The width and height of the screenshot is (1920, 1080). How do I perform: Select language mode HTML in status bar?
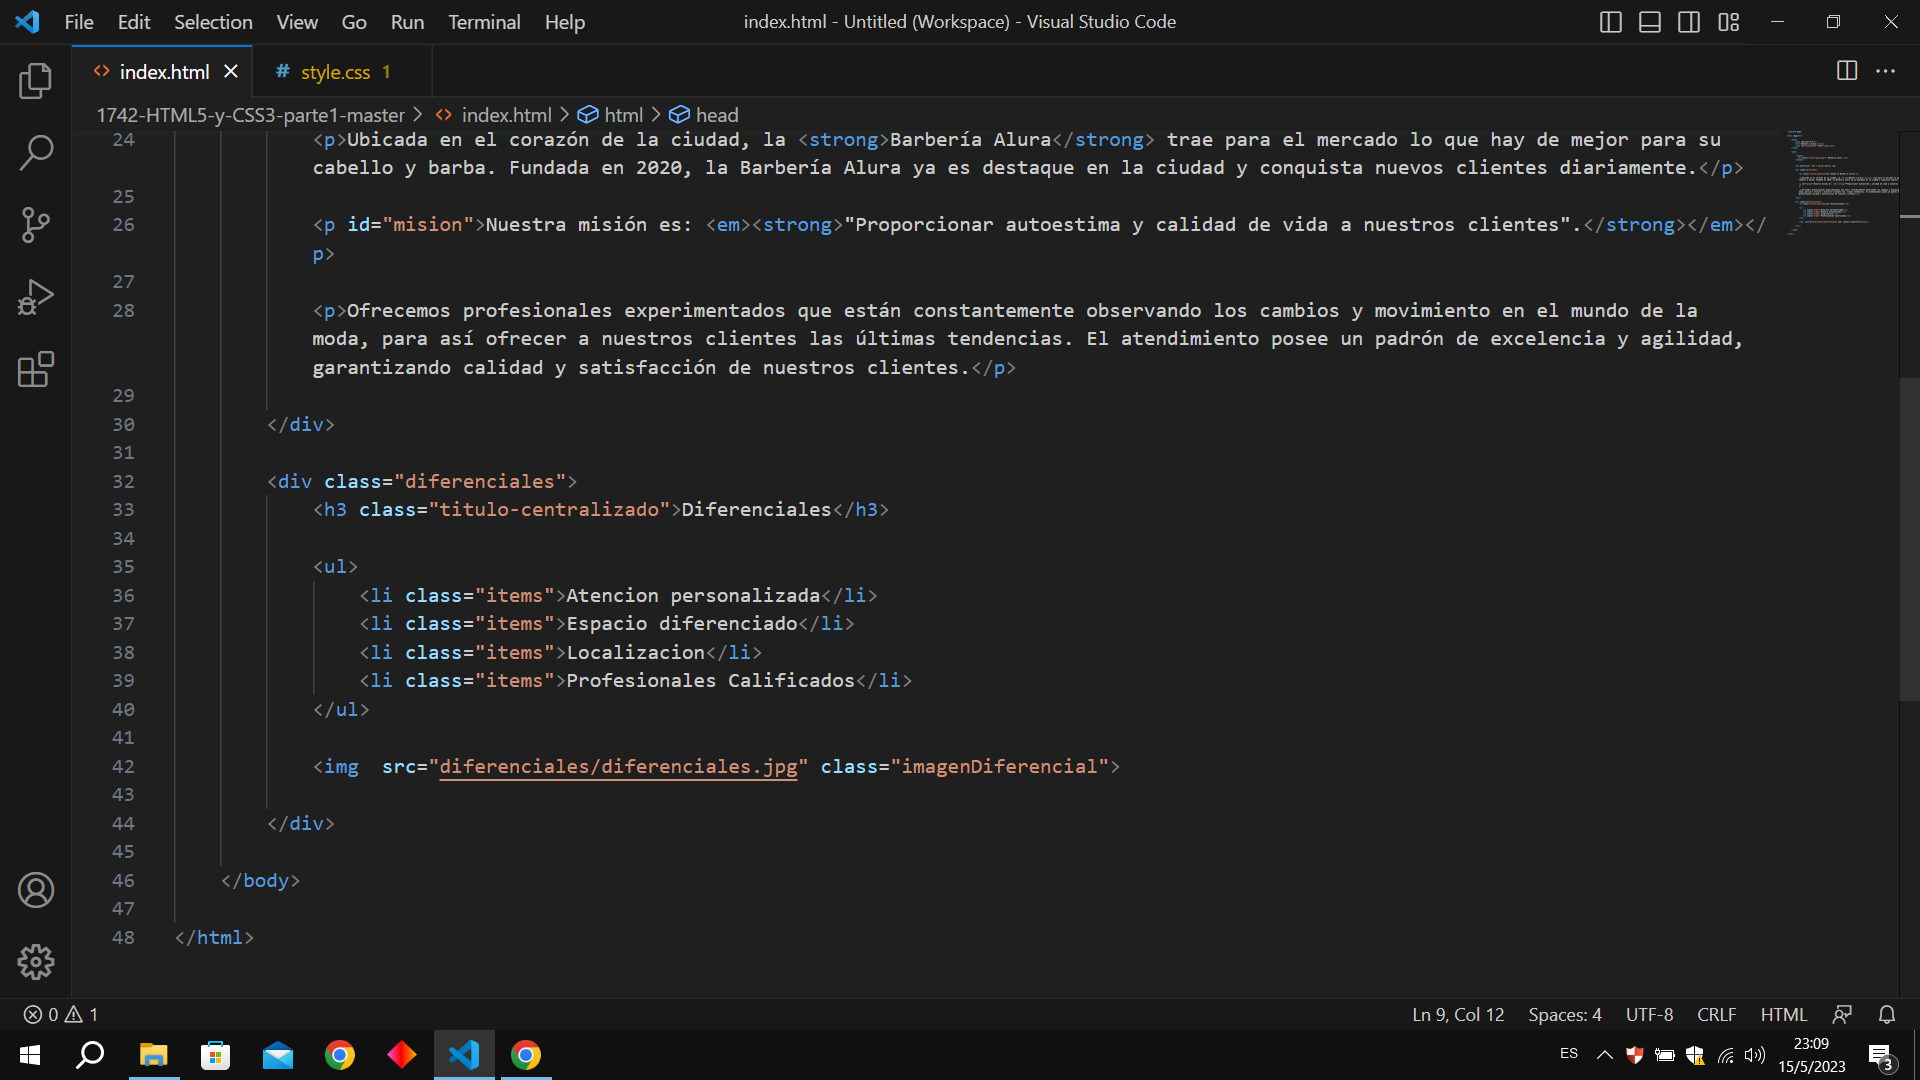coord(1784,1015)
